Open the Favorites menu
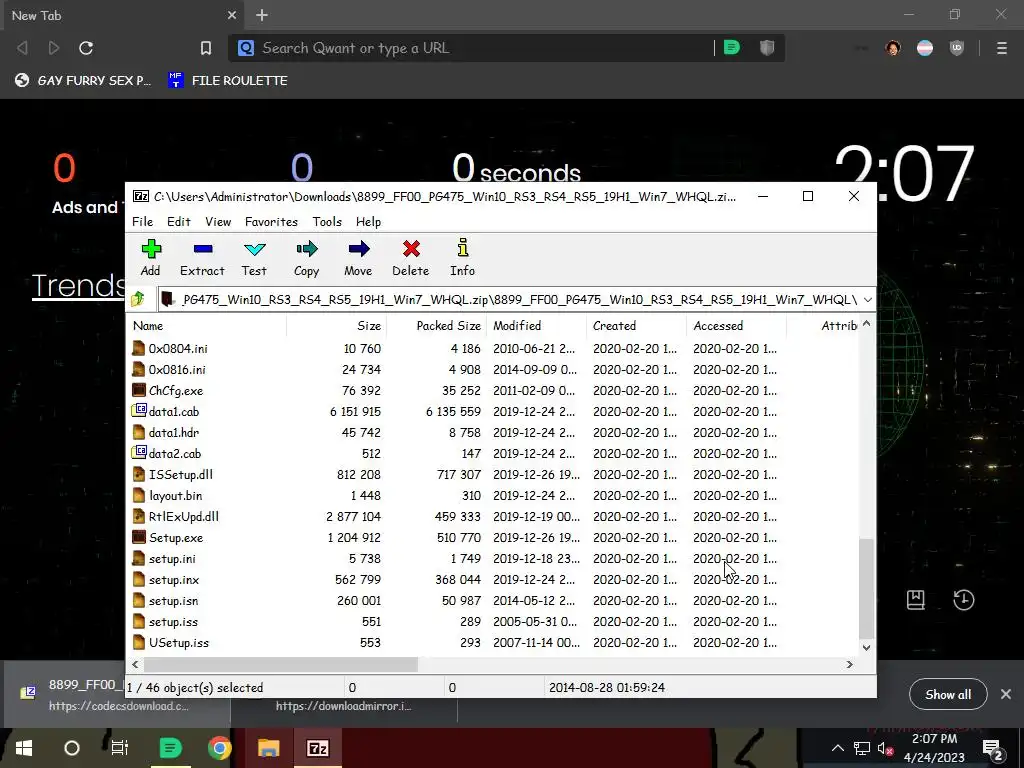 point(271,221)
